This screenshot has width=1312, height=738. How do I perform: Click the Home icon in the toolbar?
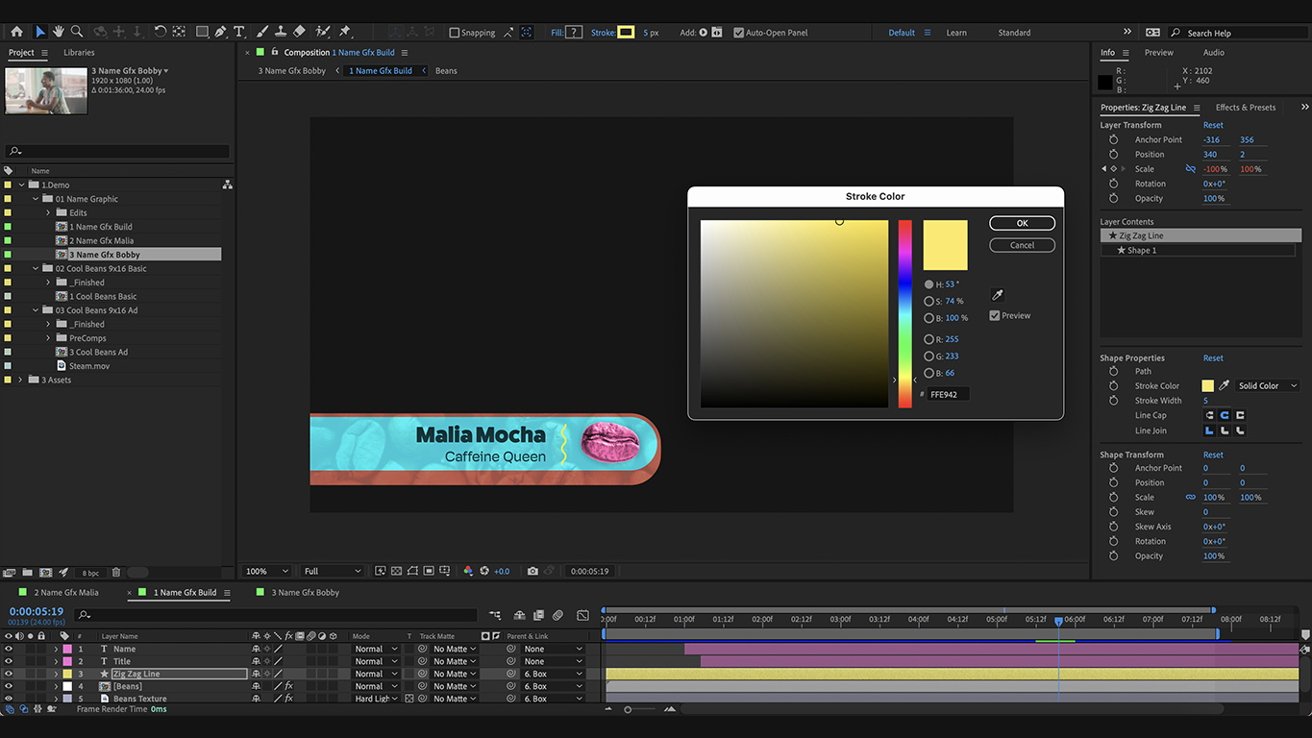click(x=16, y=32)
